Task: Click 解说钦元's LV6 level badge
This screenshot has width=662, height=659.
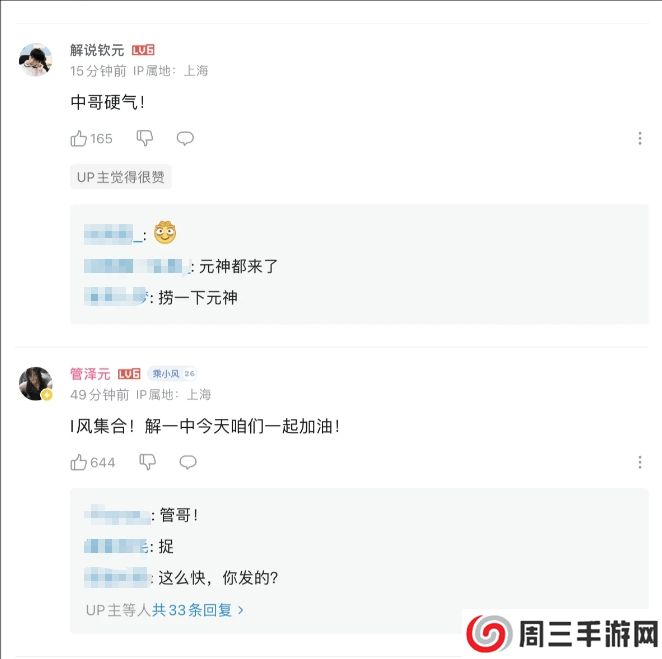Action: tap(143, 50)
